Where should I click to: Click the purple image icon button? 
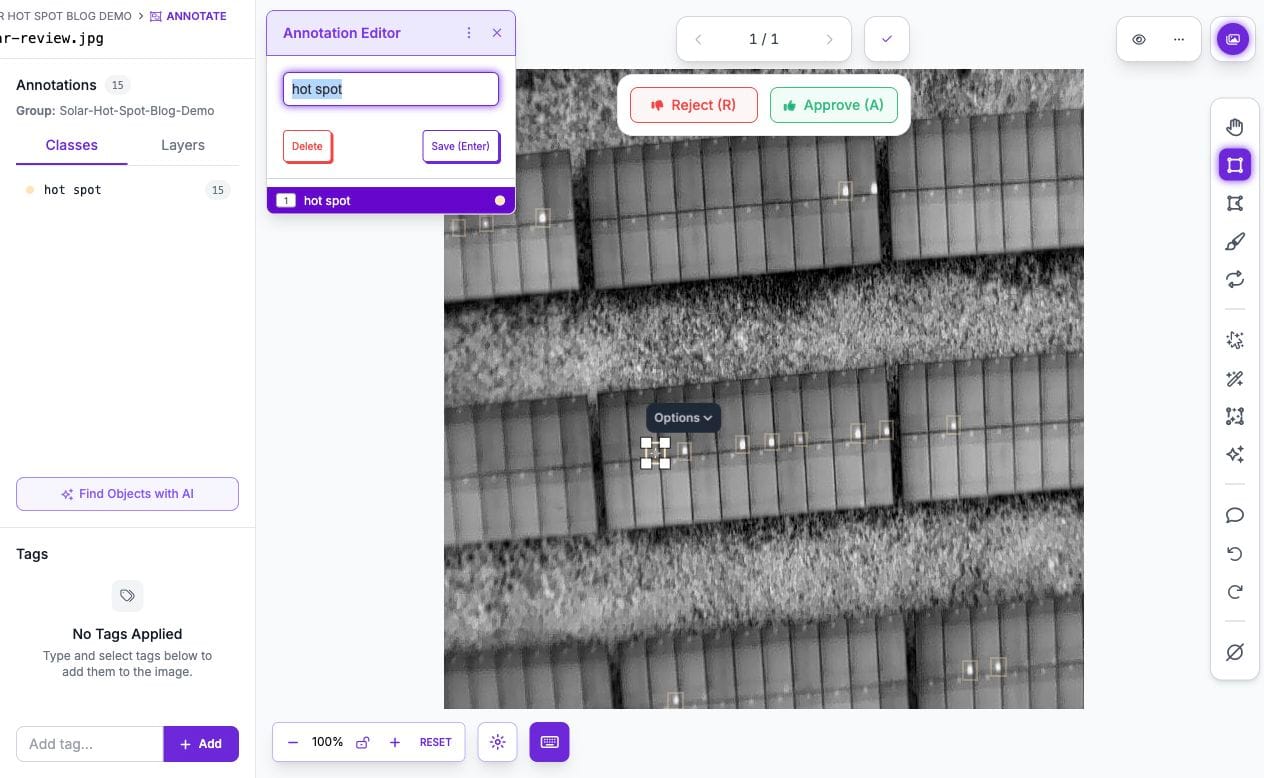[1233, 40]
